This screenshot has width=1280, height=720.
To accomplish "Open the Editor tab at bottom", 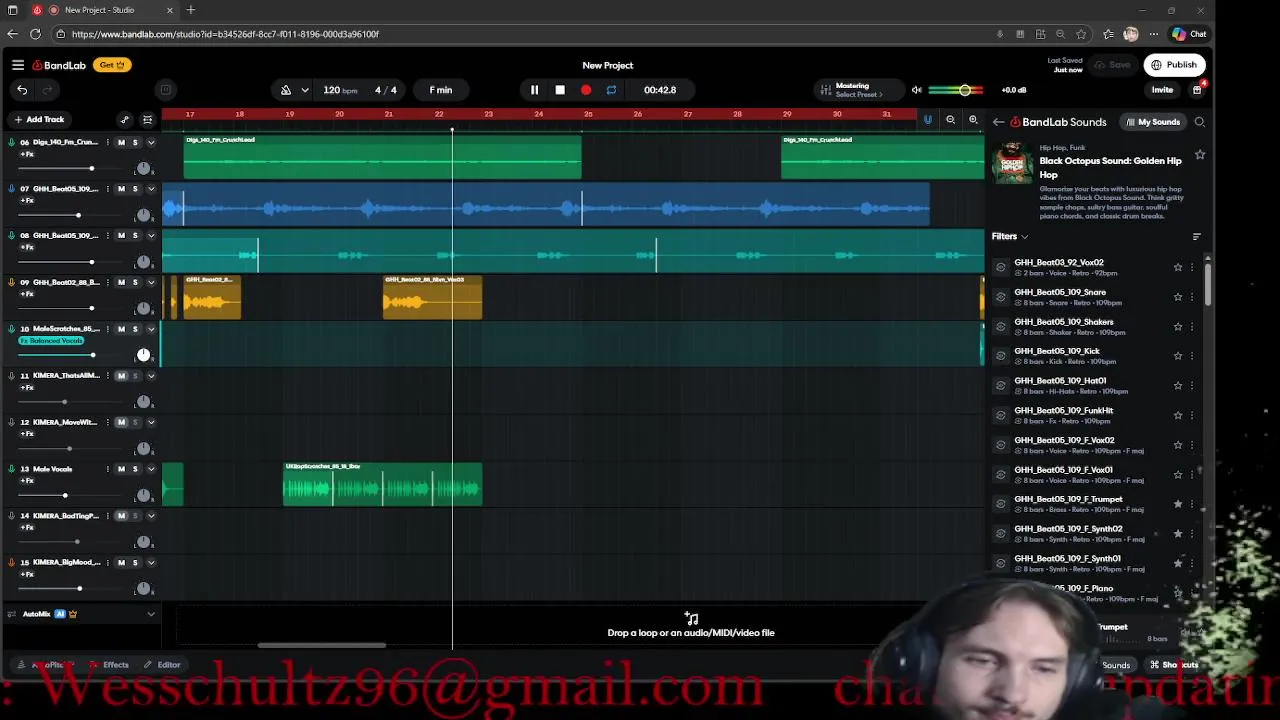I will 162,665.
